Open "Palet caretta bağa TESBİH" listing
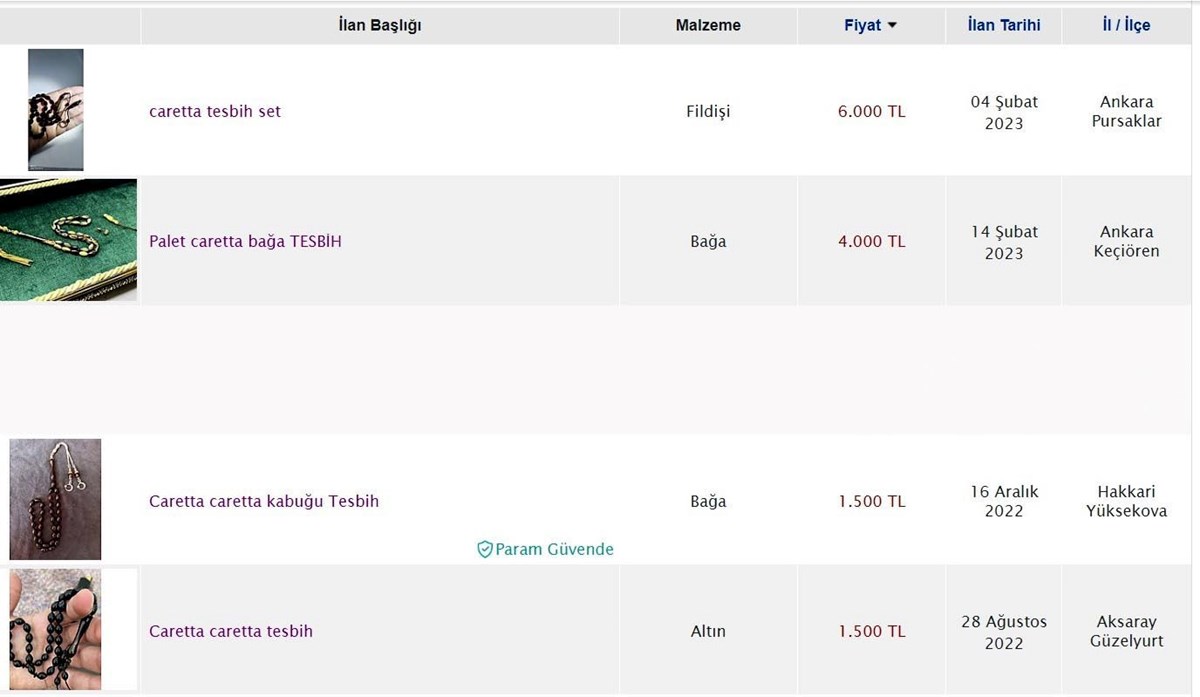Screen dimensions: 1200x697 245,241
